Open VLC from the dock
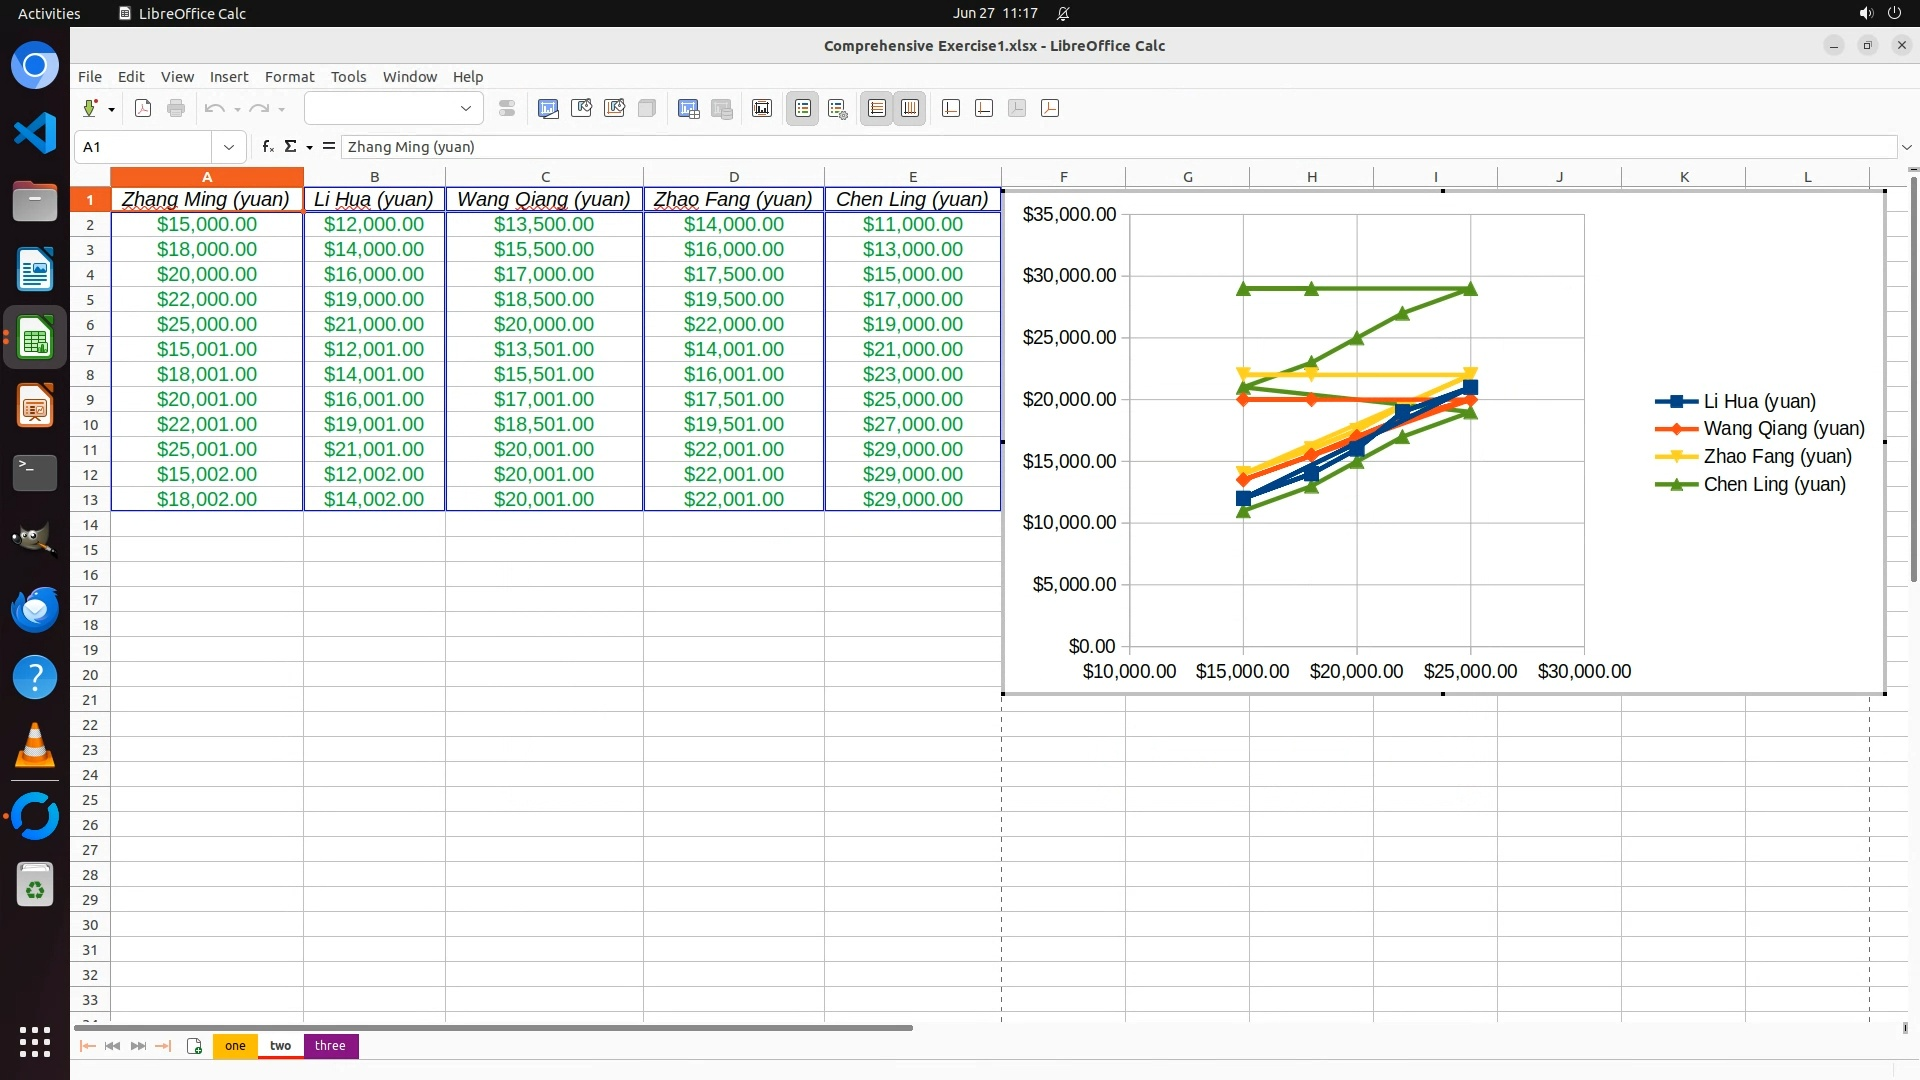1920x1080 pixels. [35, 745]
